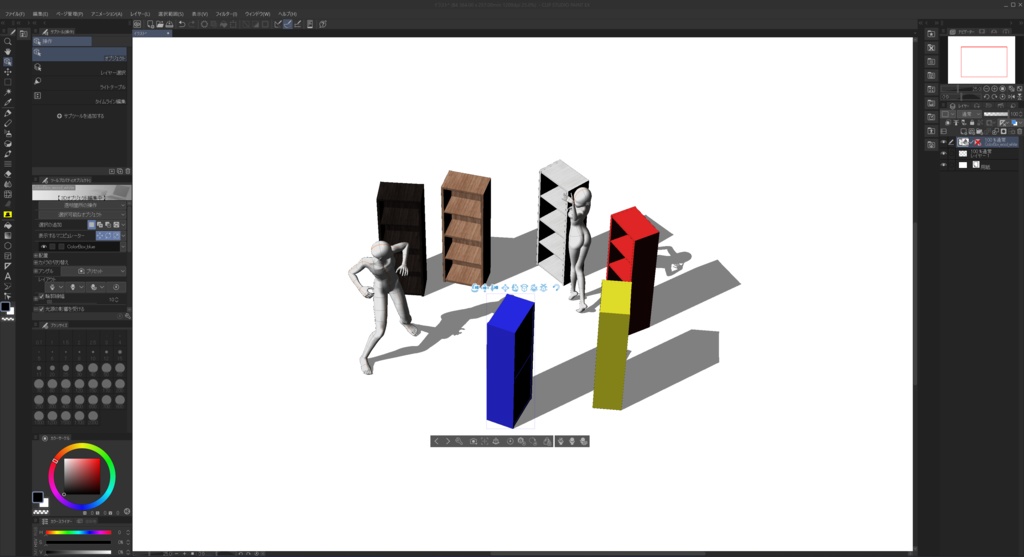The width and height of the screenshot is (1024, 557).
Task: Select the 操作 operation sub tool group tab
Action: pyautogui.click(x=62, y=41)
